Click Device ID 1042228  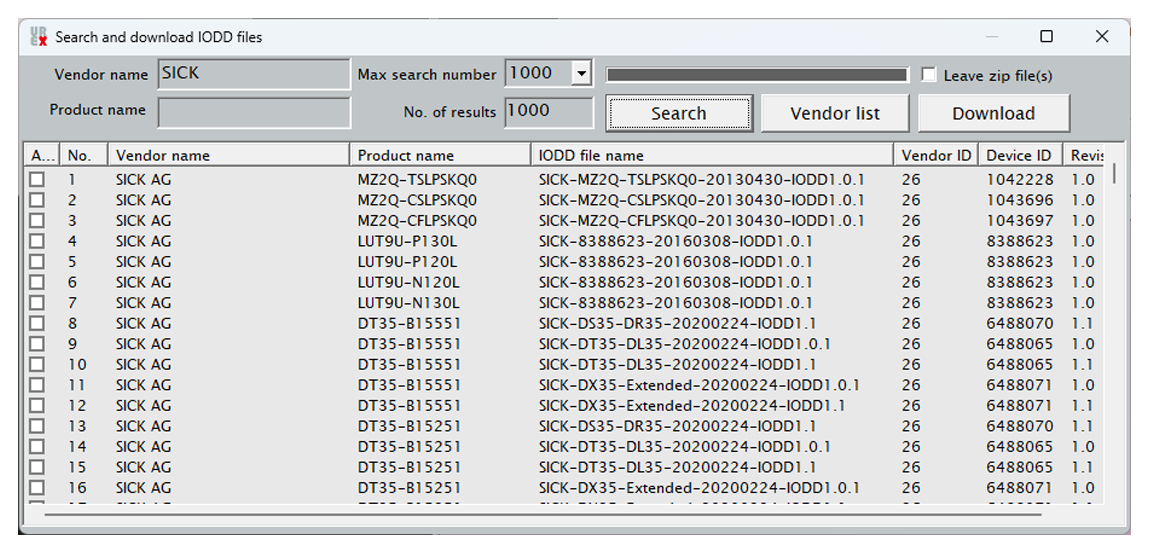1019,180
